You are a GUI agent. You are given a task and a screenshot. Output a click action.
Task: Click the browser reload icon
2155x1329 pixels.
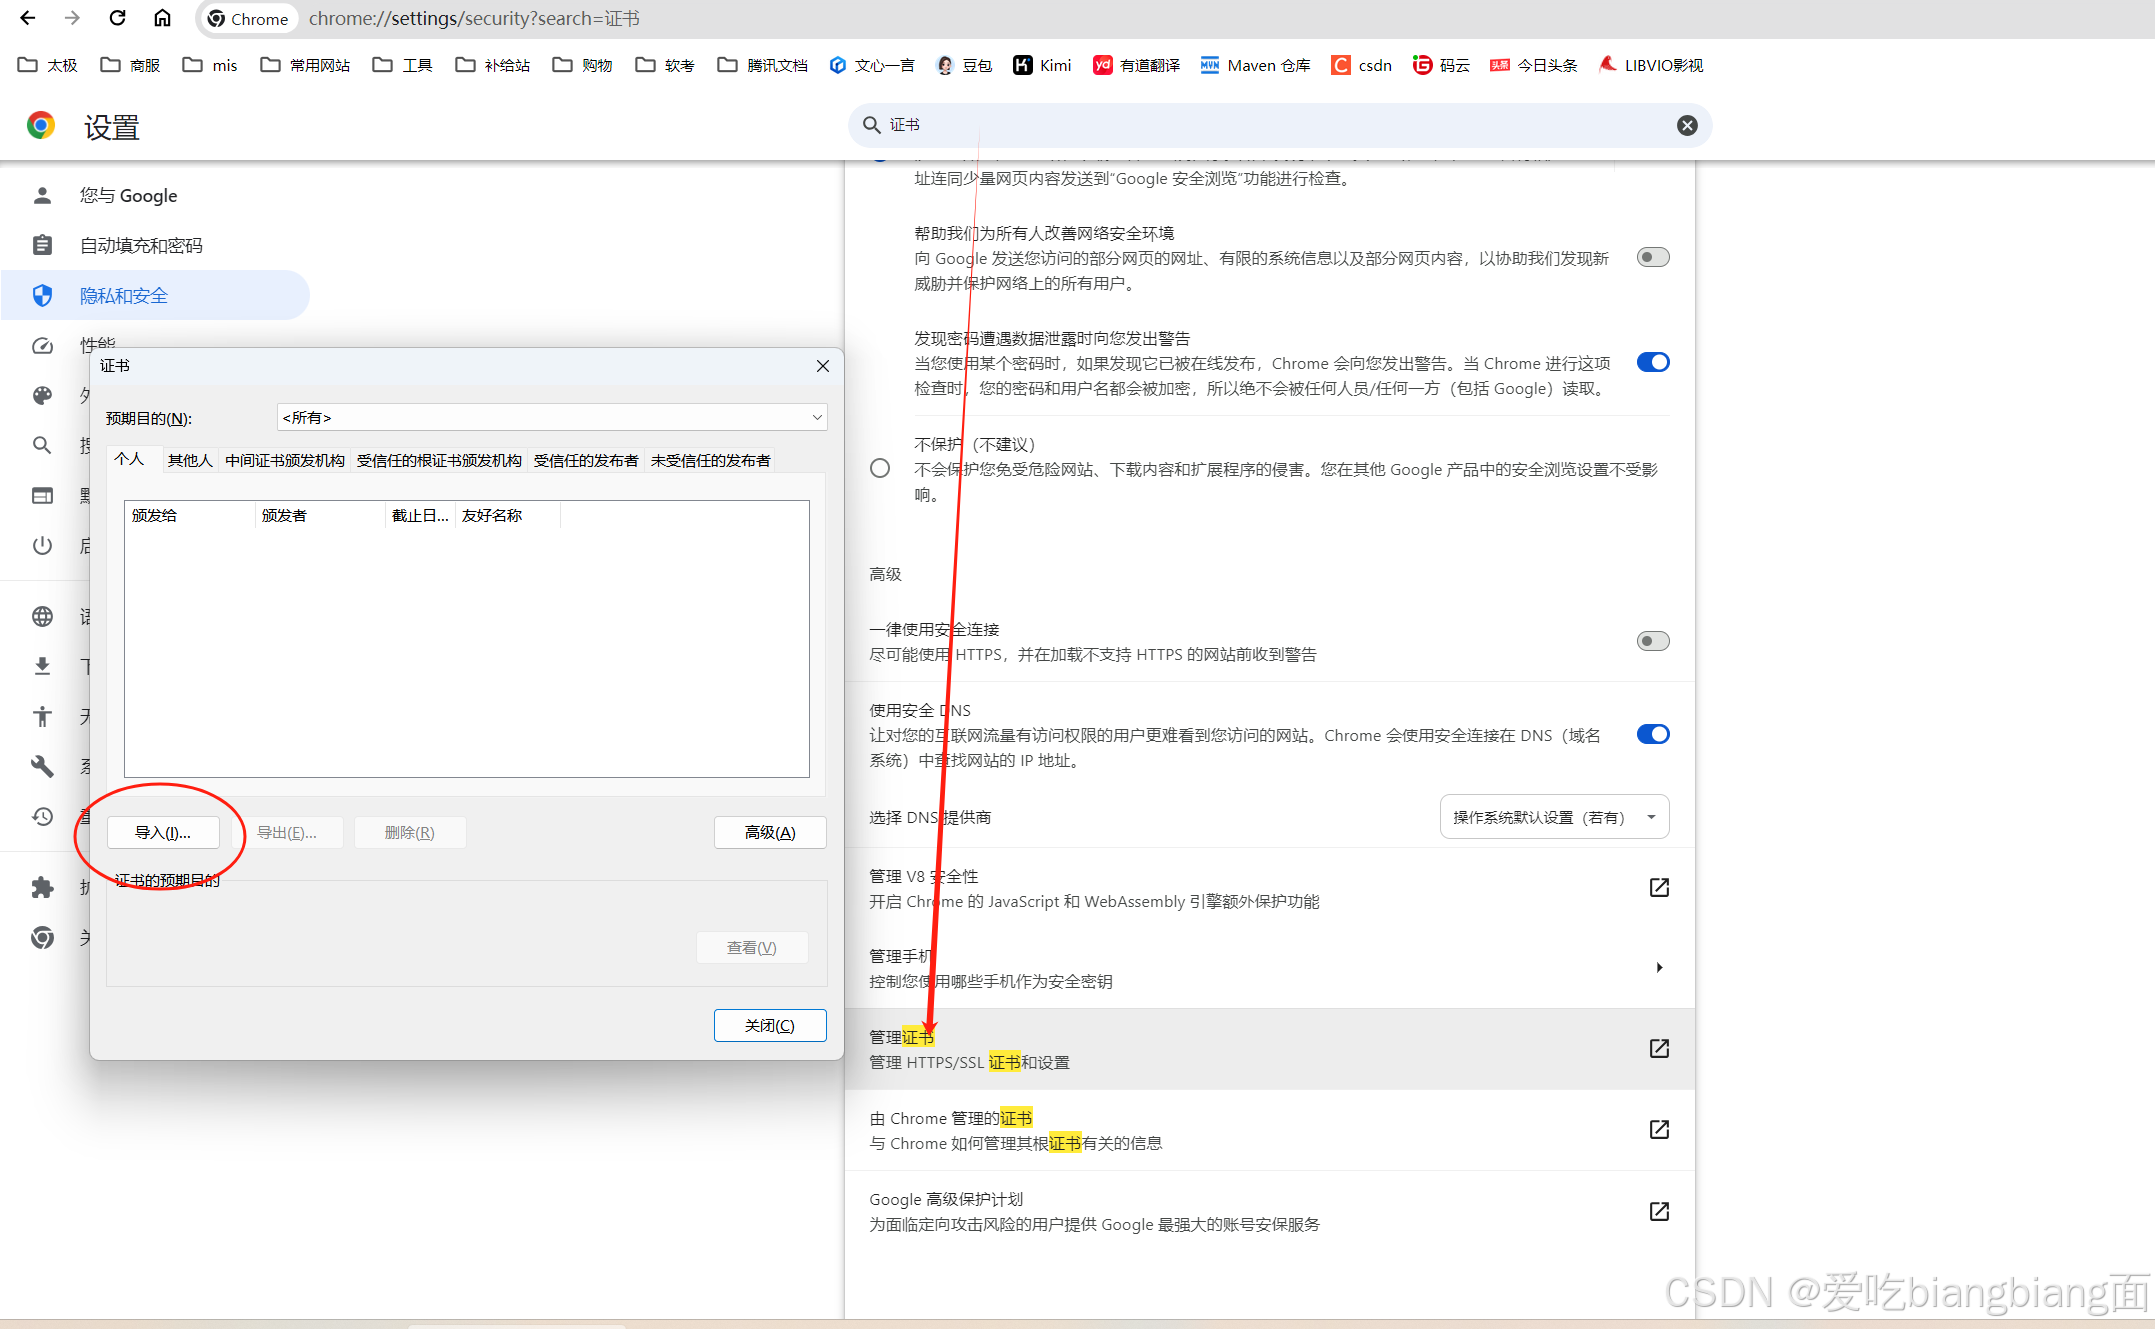point(117,18)
